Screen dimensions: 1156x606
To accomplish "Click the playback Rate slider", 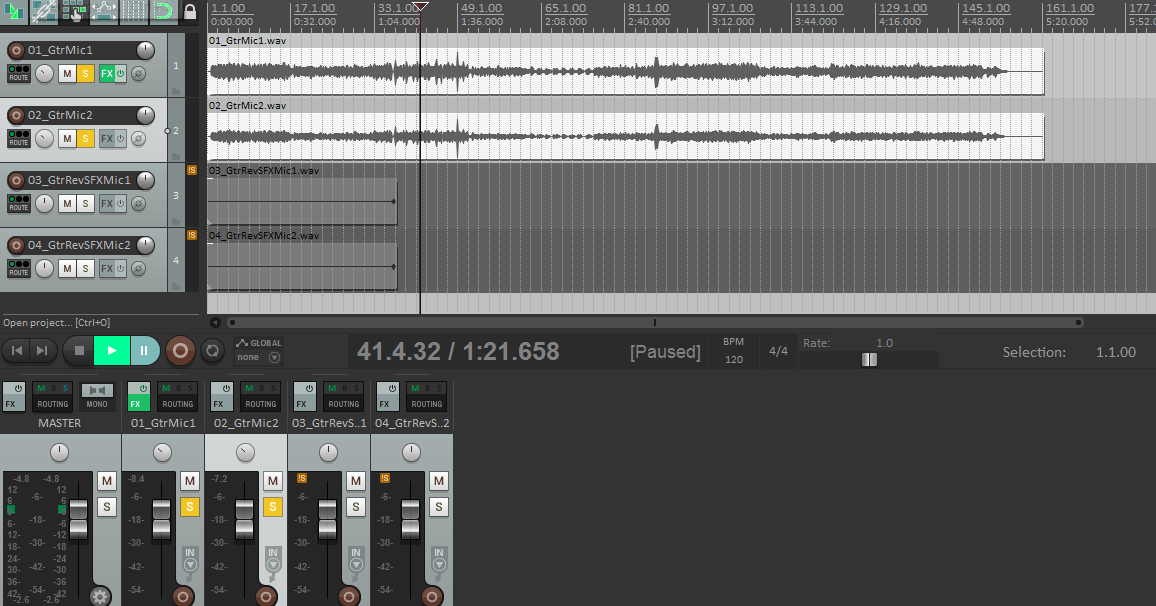I will (869, 359).
